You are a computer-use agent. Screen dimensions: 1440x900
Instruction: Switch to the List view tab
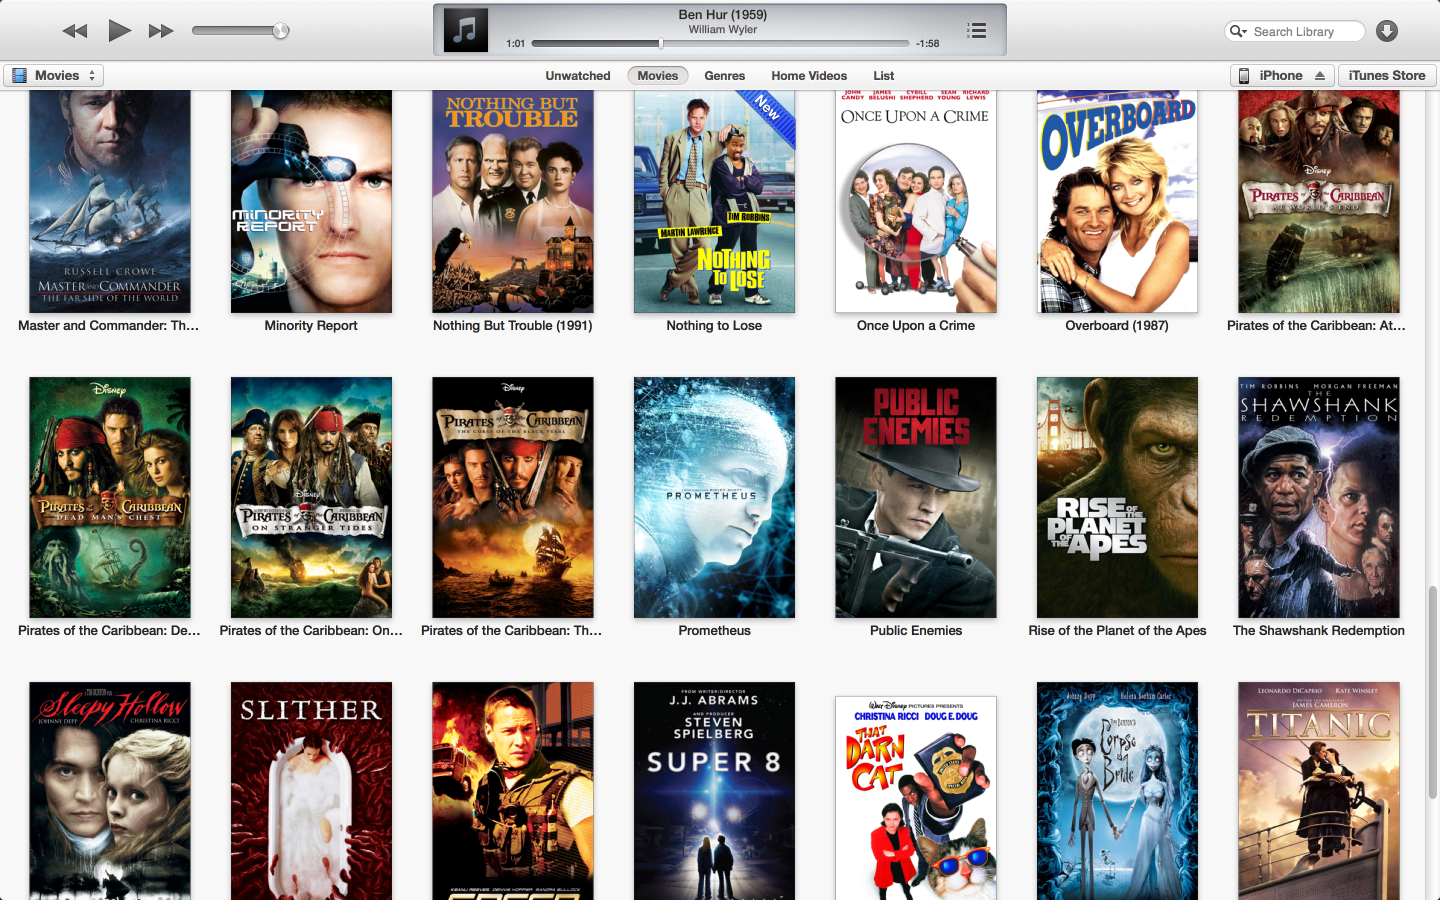(x=884, y=76)
